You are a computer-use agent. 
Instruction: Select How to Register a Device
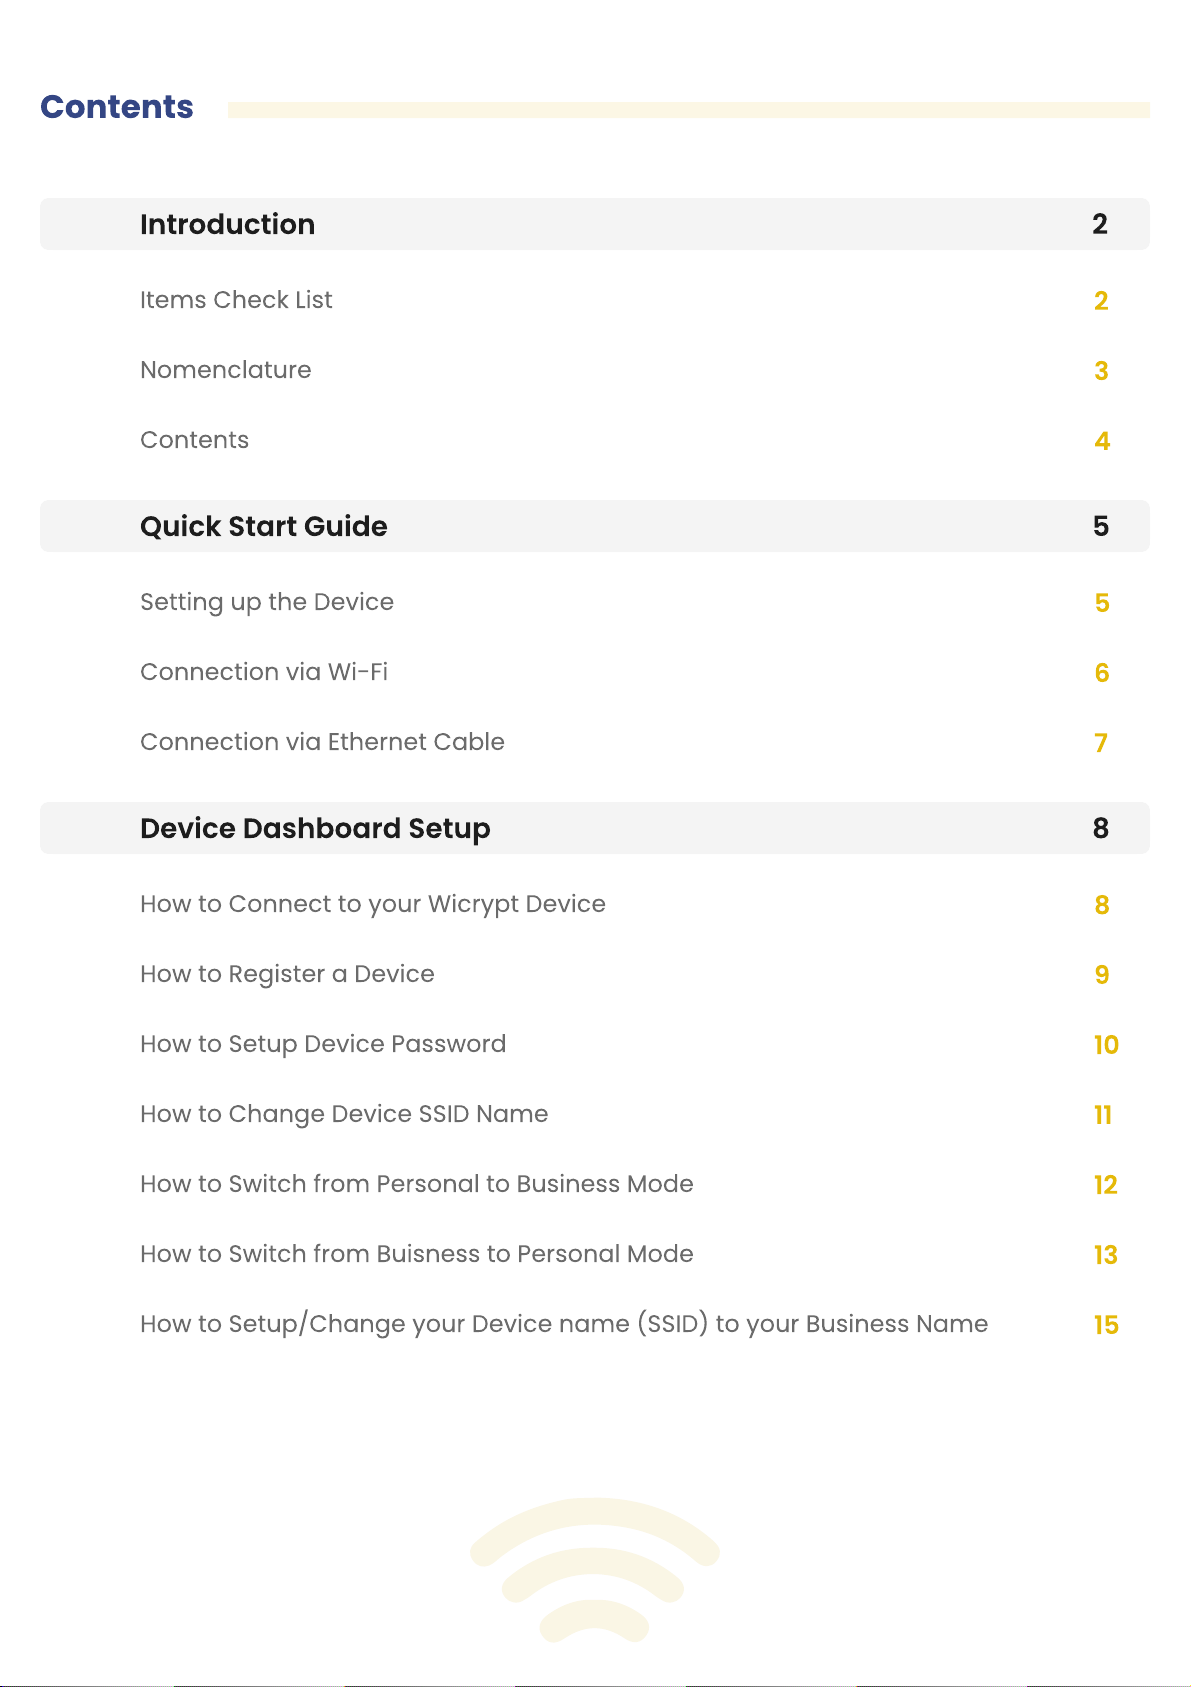point(287,974)
